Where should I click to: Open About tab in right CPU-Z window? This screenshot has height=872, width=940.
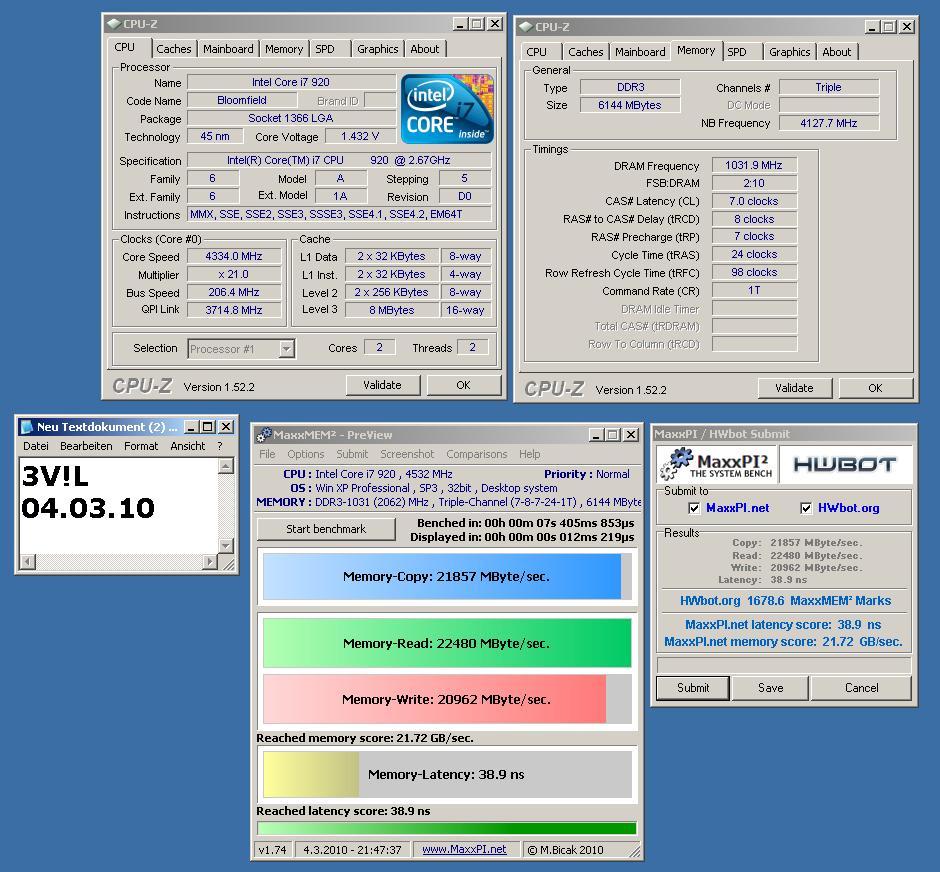(836, 52)
